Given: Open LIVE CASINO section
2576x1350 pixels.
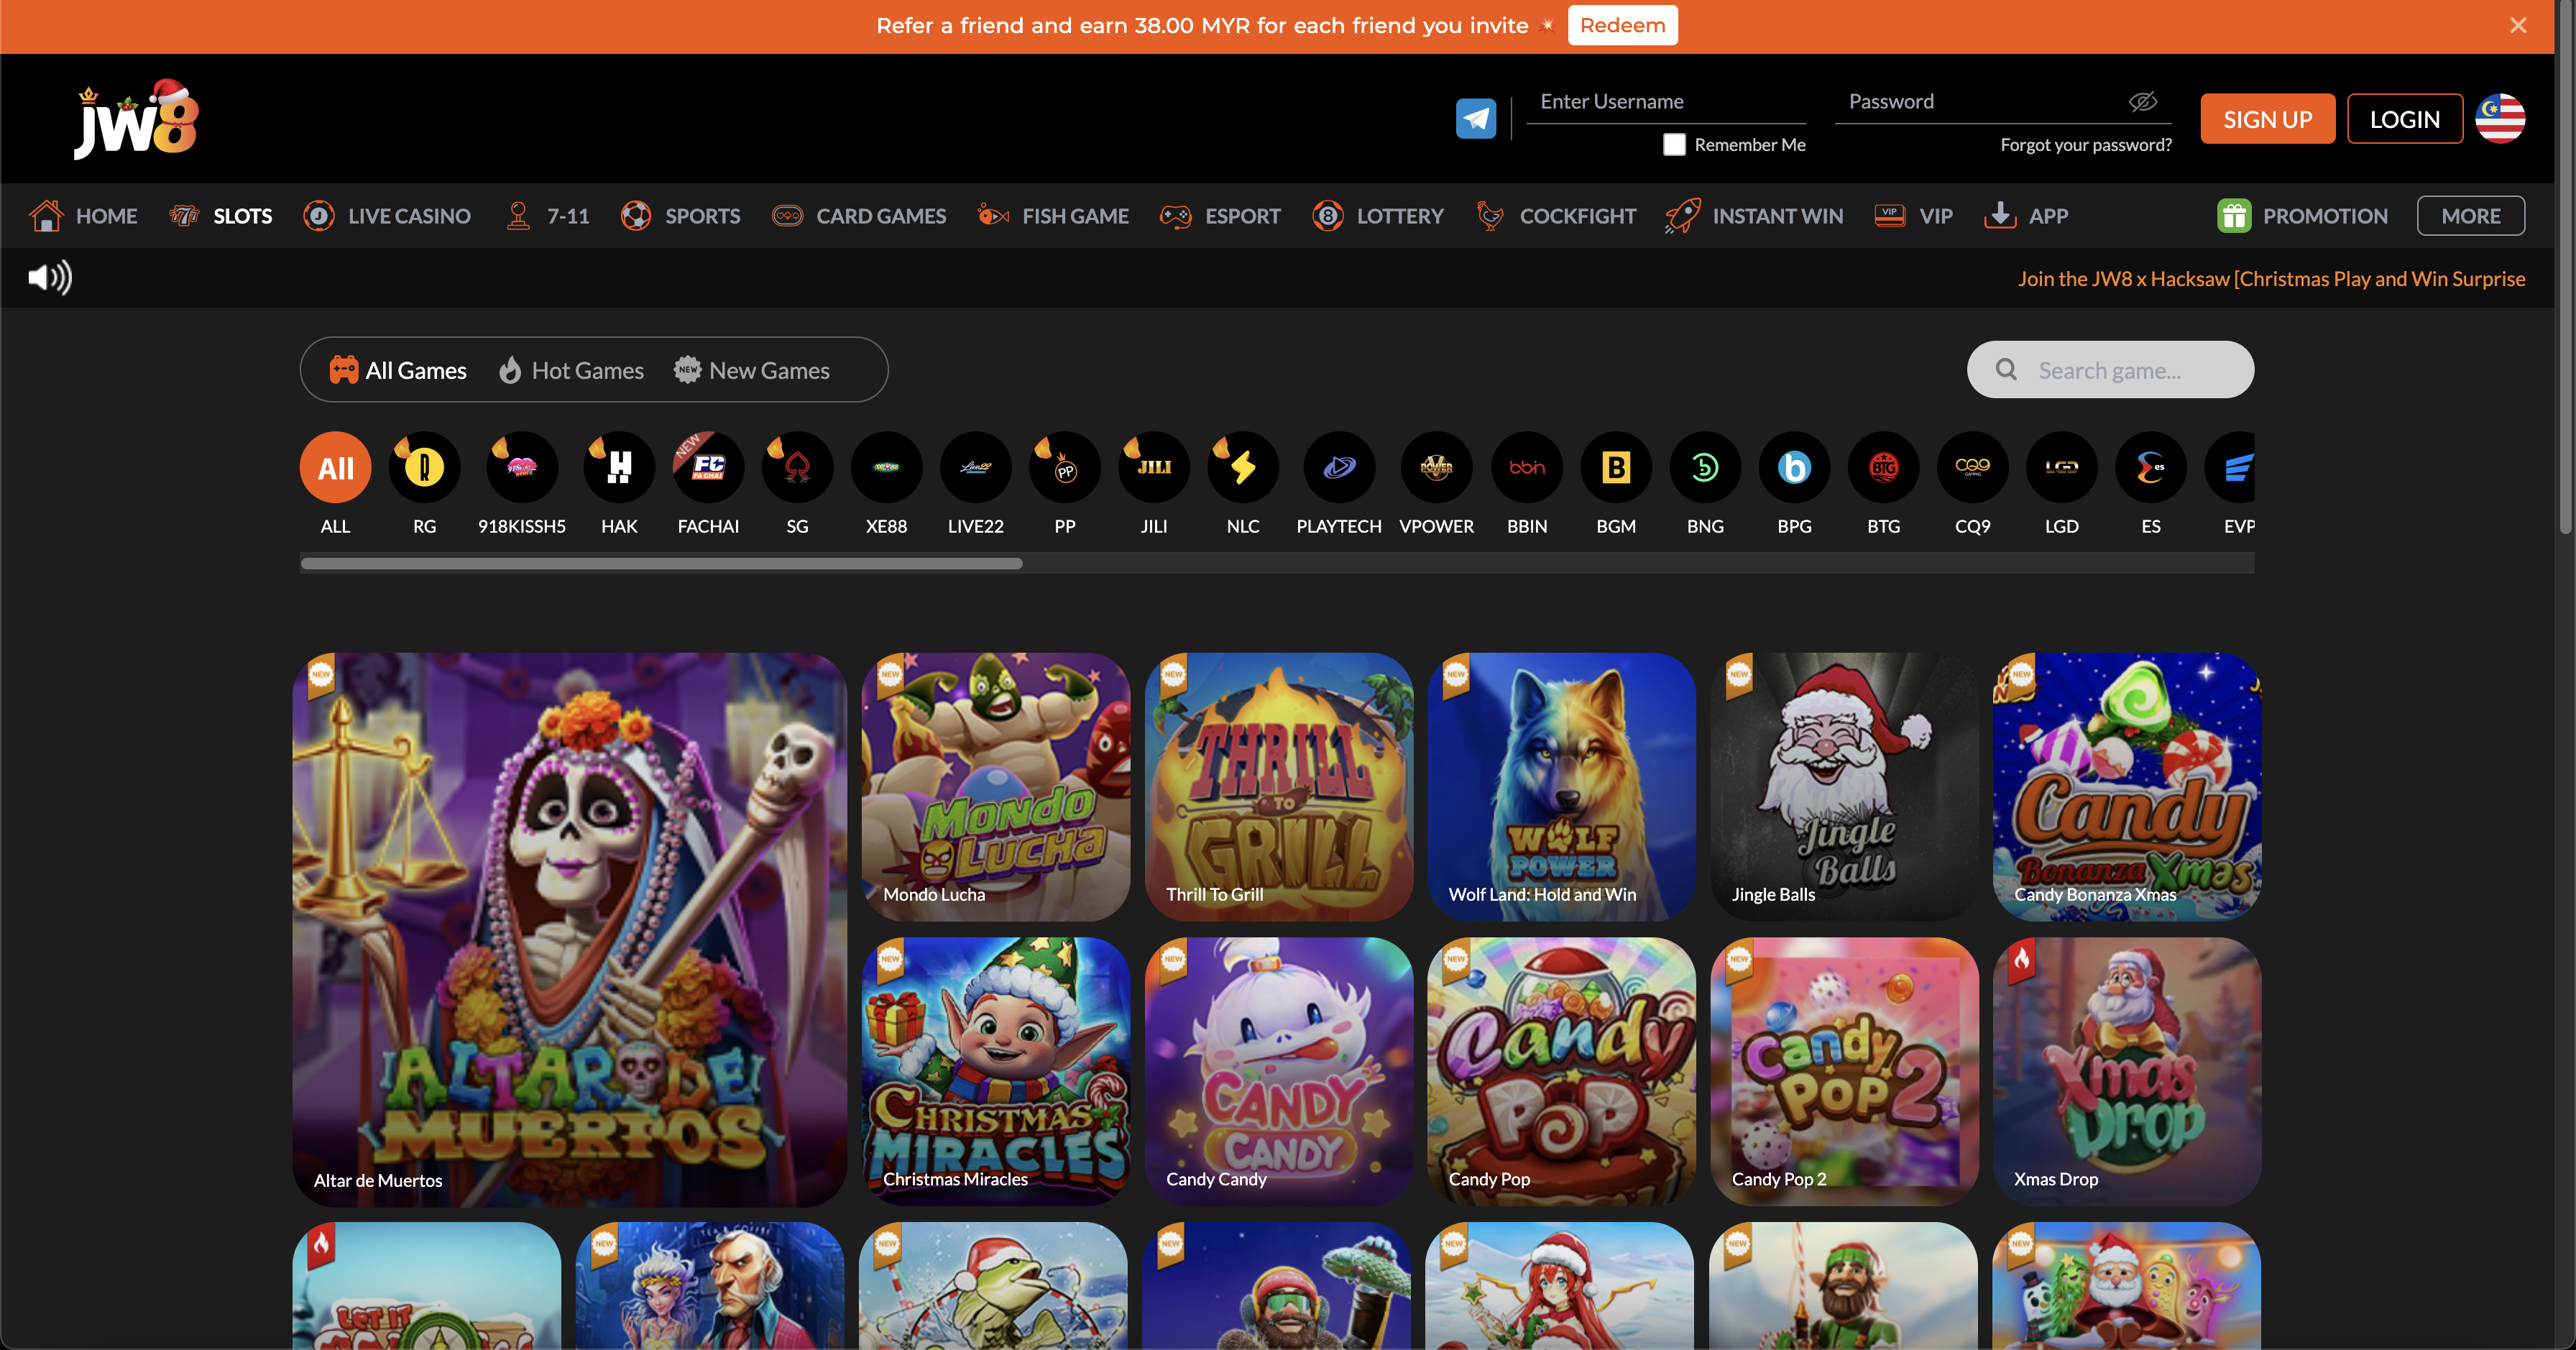Looking at the screenshot, I should tap(387, 216).
